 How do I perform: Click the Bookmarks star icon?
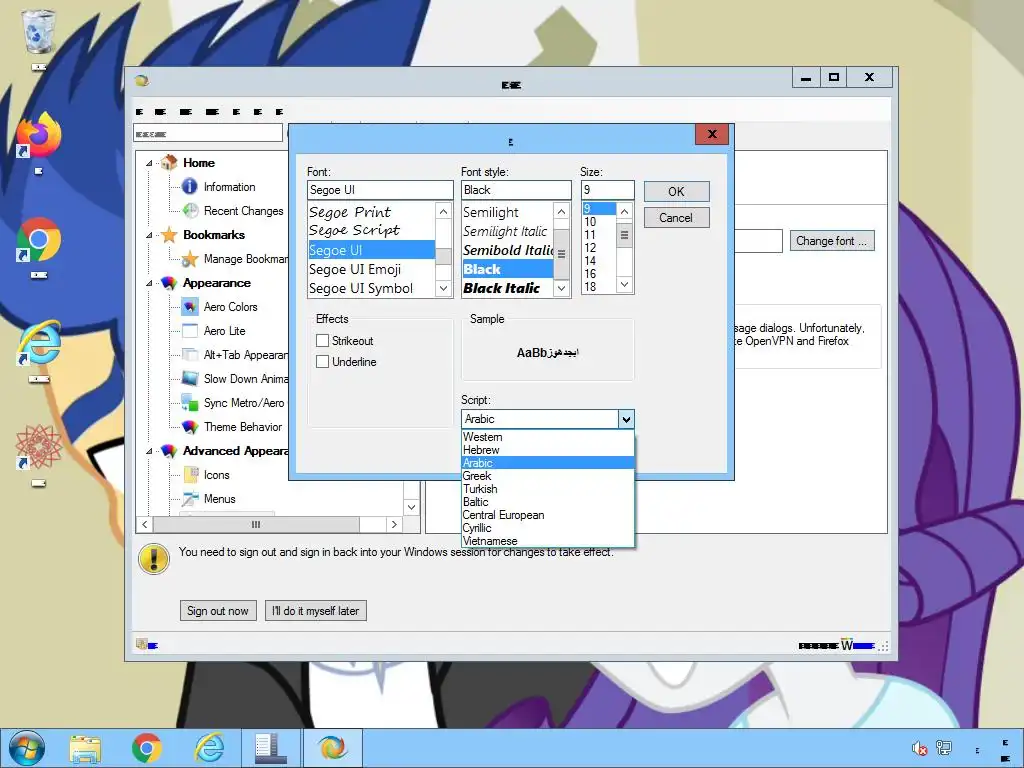[169, 235]
